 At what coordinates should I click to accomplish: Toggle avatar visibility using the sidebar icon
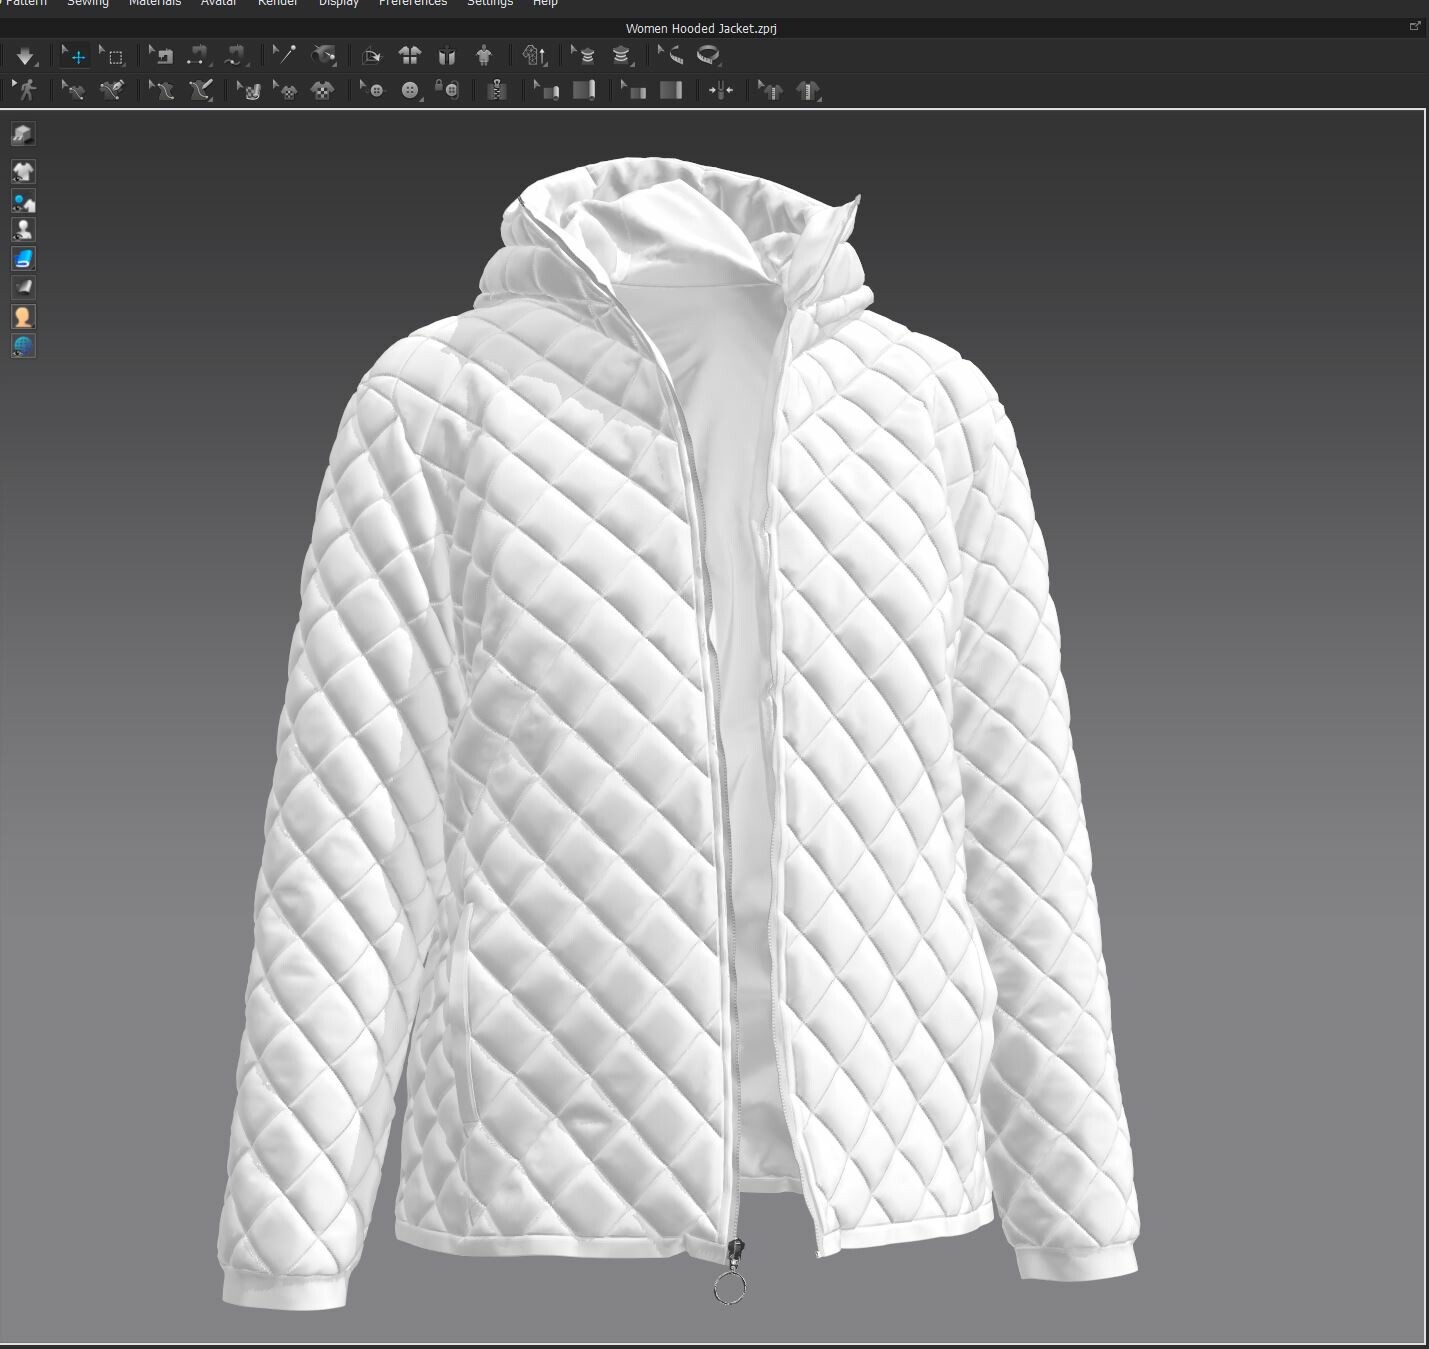tap(23, 228)
